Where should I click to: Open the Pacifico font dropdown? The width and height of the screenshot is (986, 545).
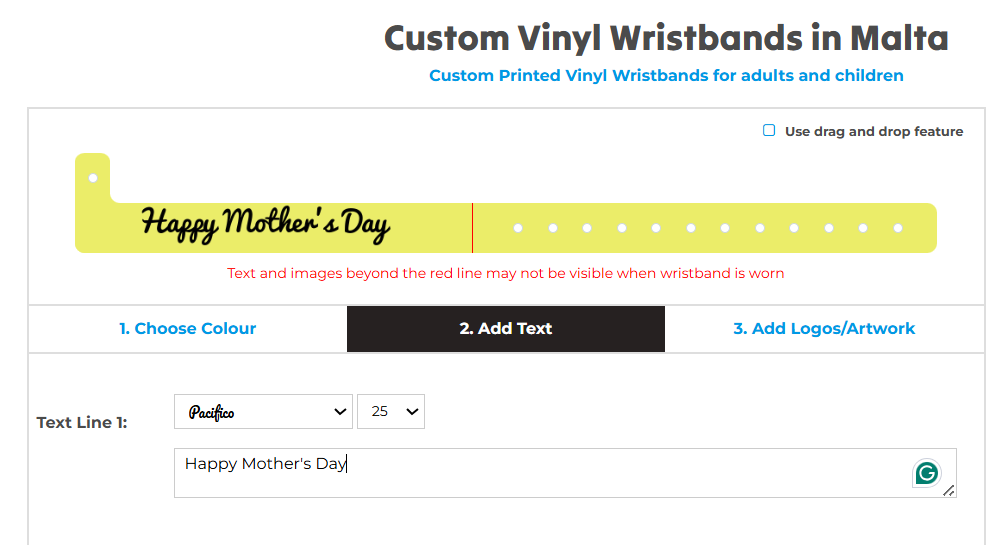click(x=263, y=411)
